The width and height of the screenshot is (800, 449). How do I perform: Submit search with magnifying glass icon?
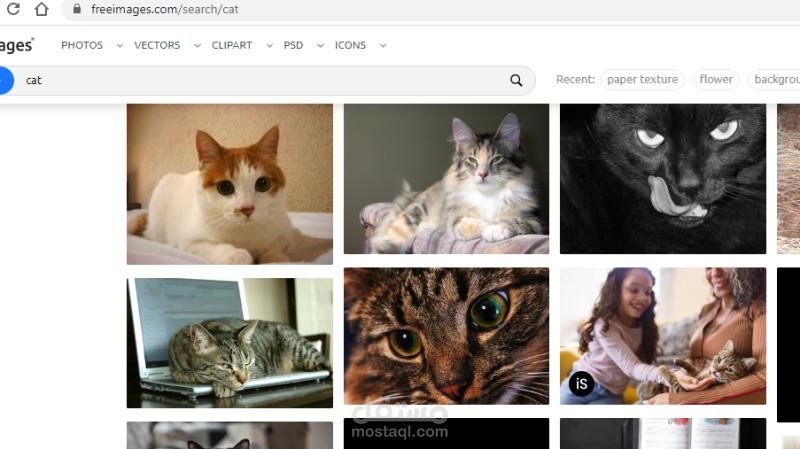tap(516, 80)
